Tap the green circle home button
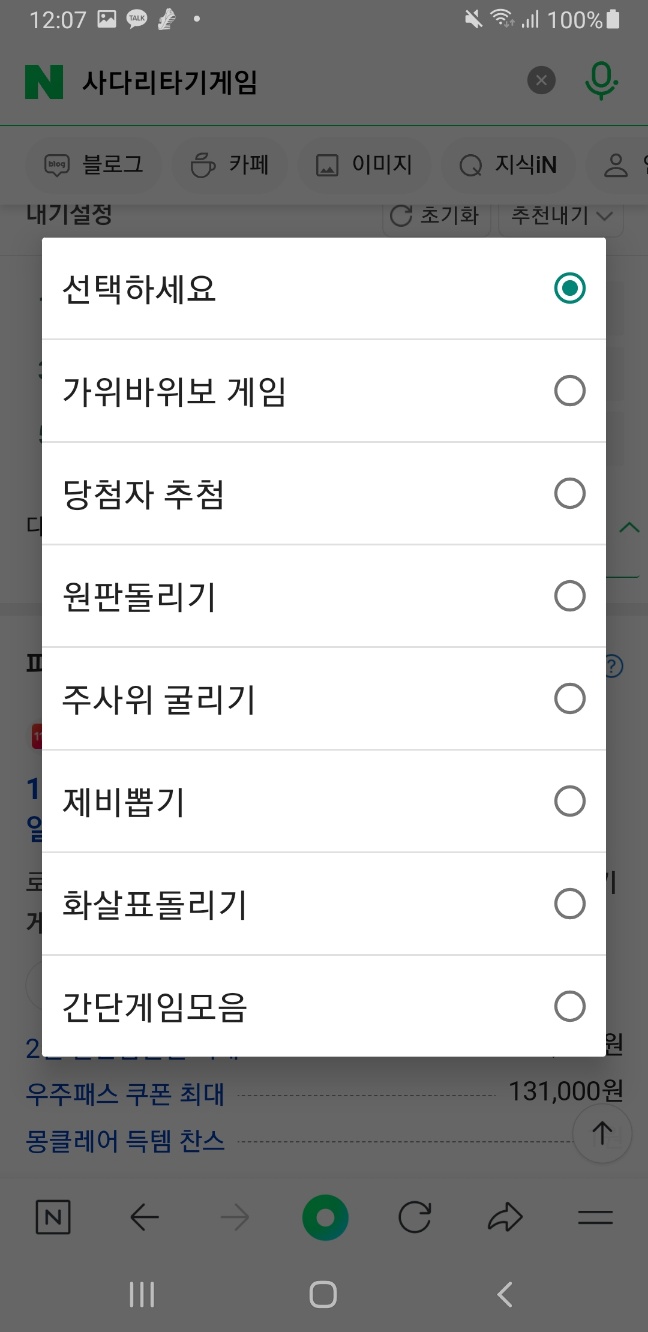 click(324, 1217)
